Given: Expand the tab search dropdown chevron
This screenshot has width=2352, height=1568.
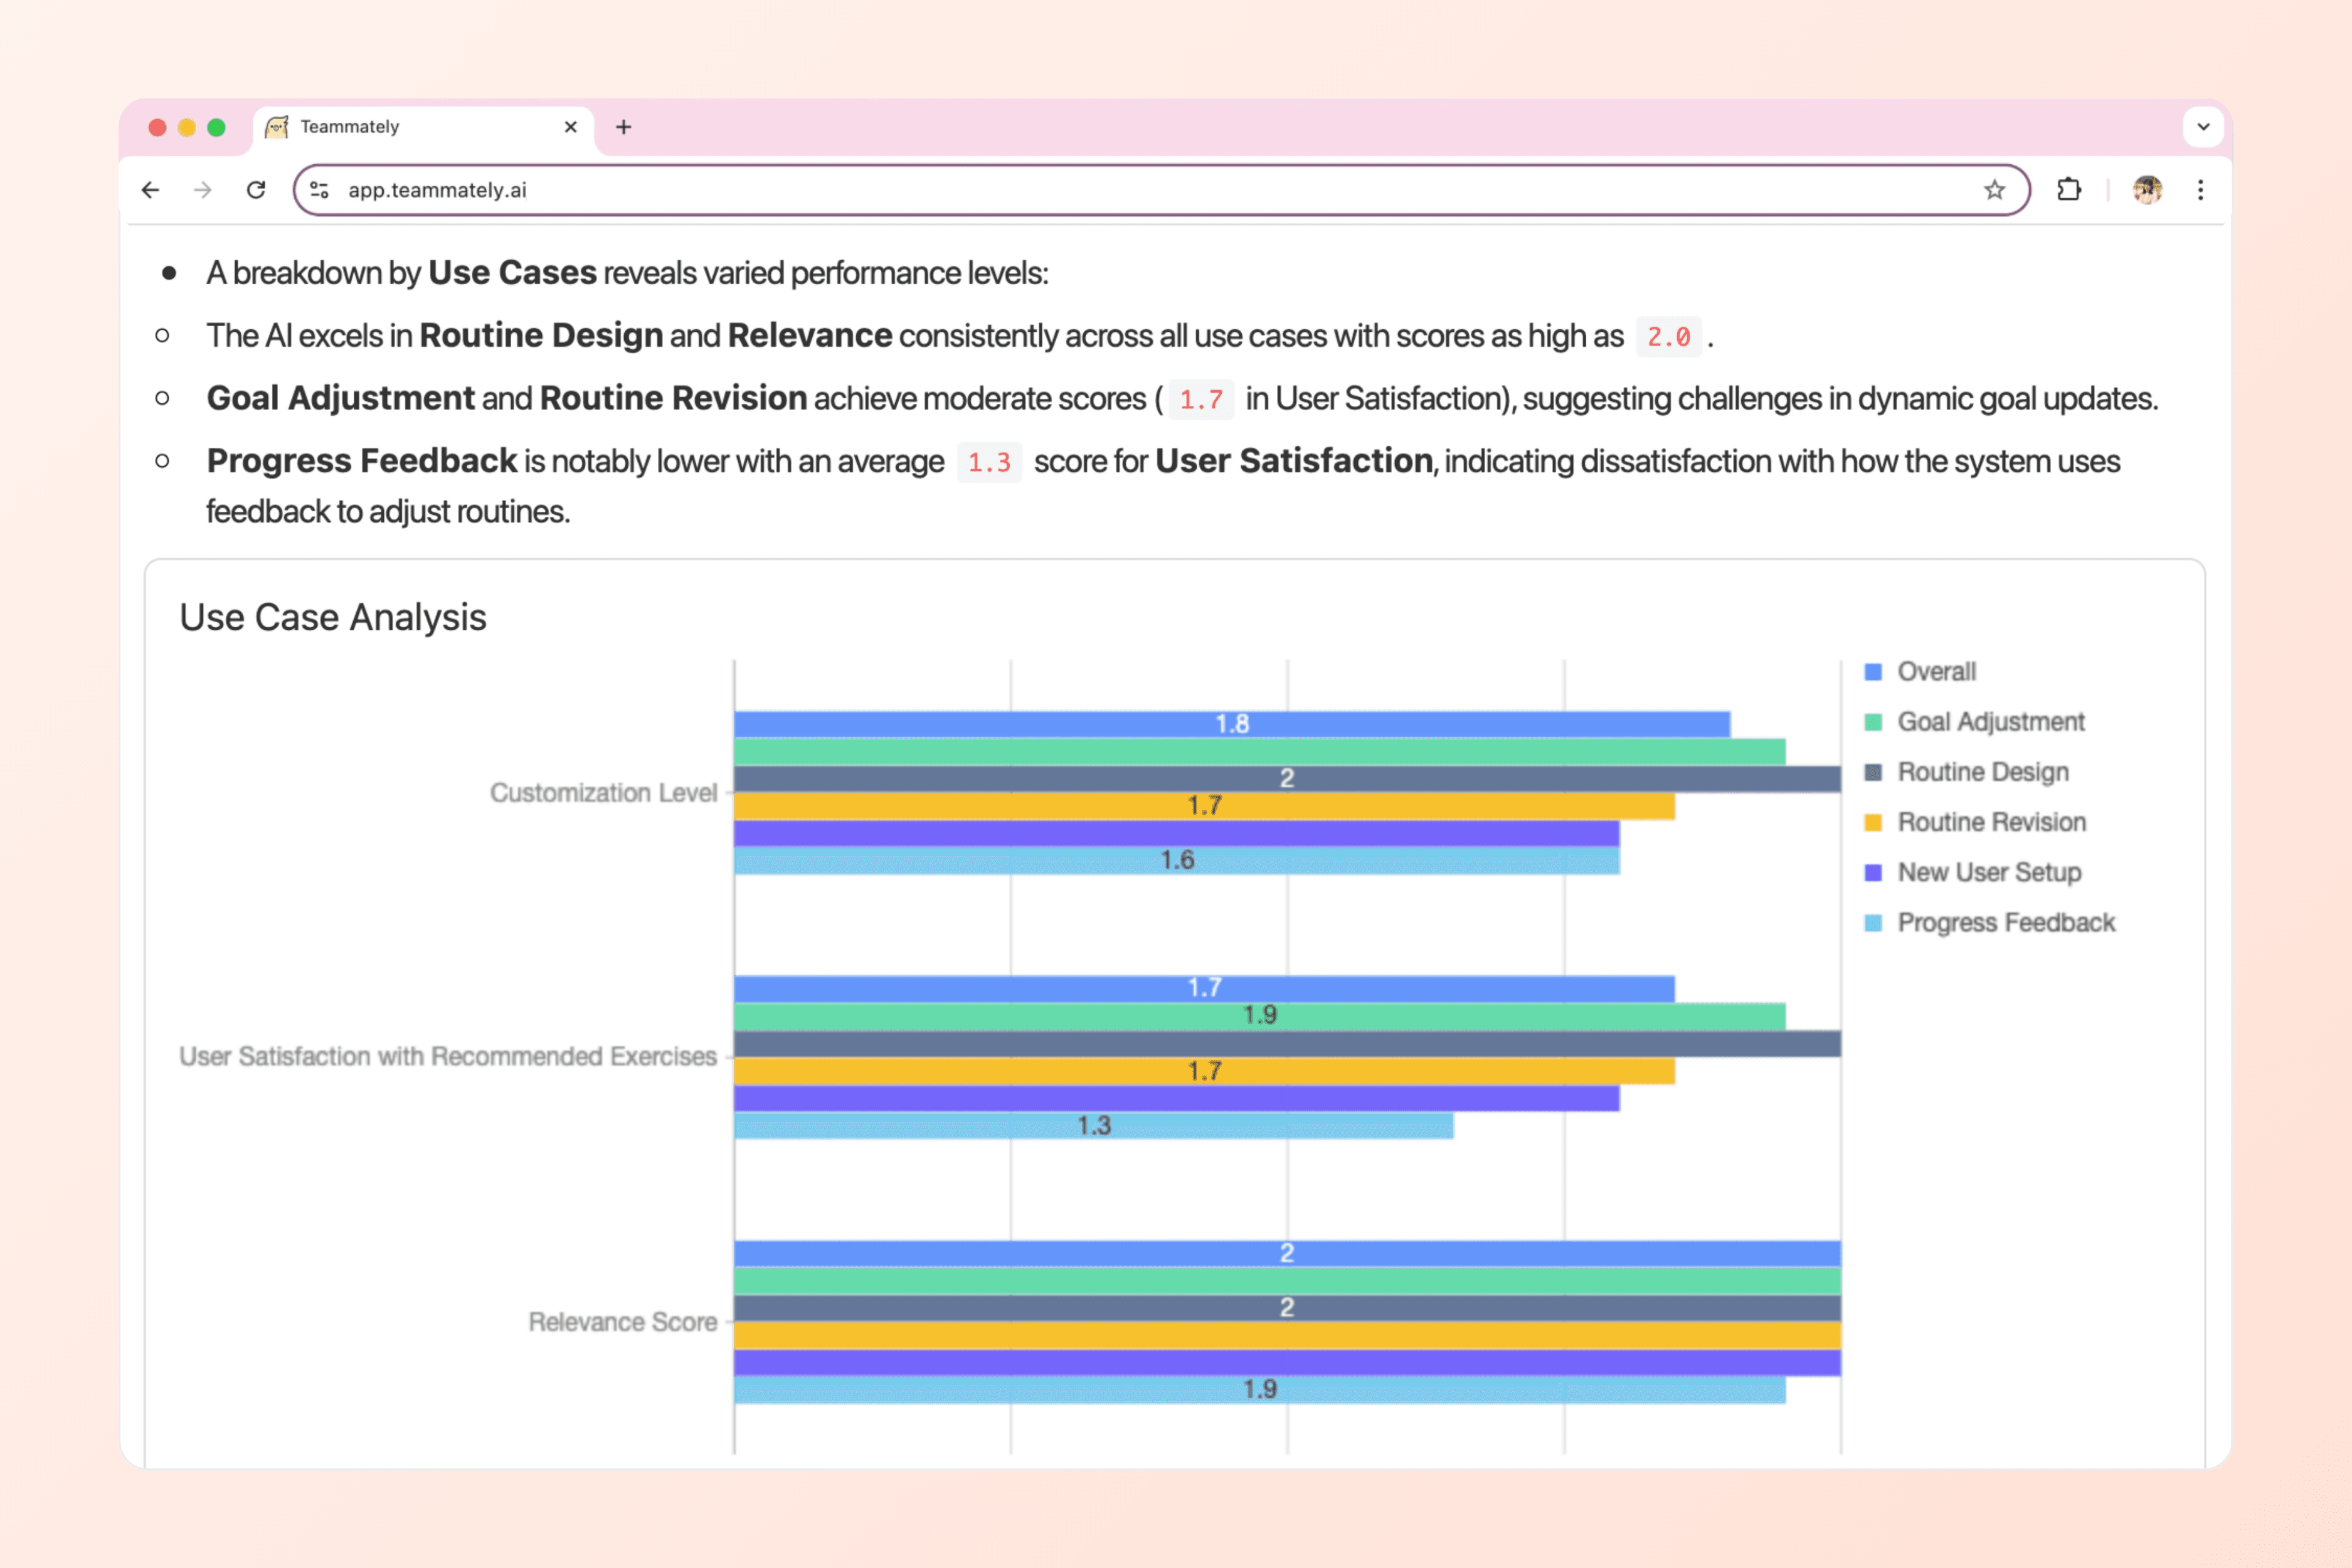Looking at the screenshot, I should pos(2203,127).
